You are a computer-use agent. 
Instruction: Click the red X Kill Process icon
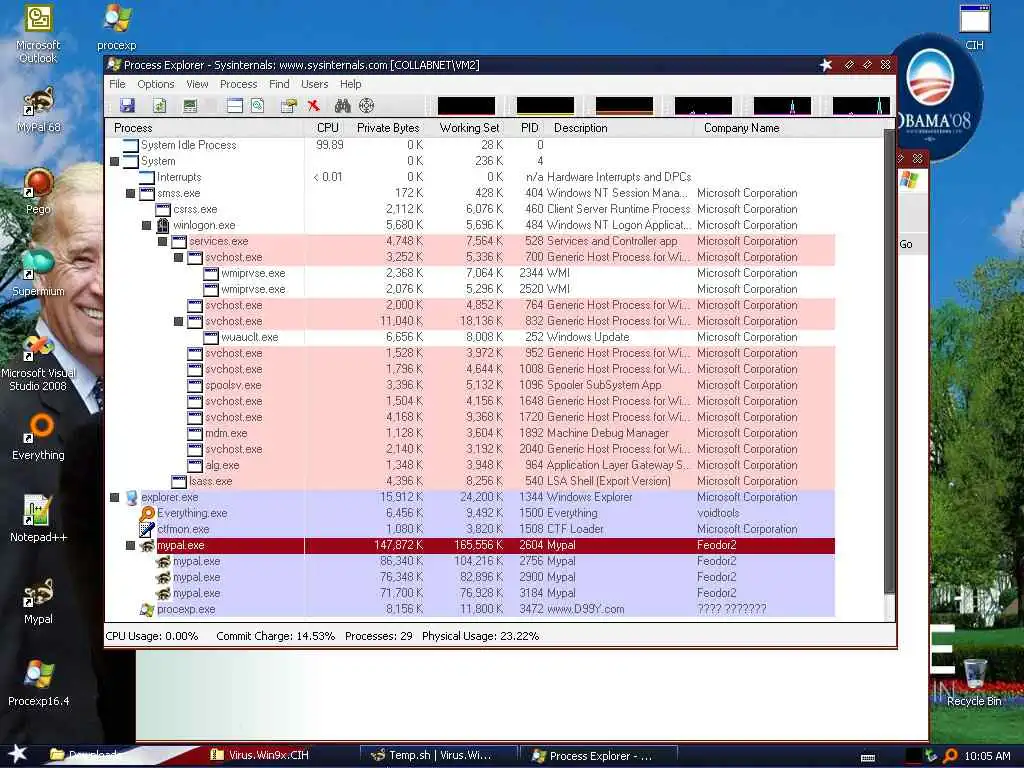[x=313, y=106]
